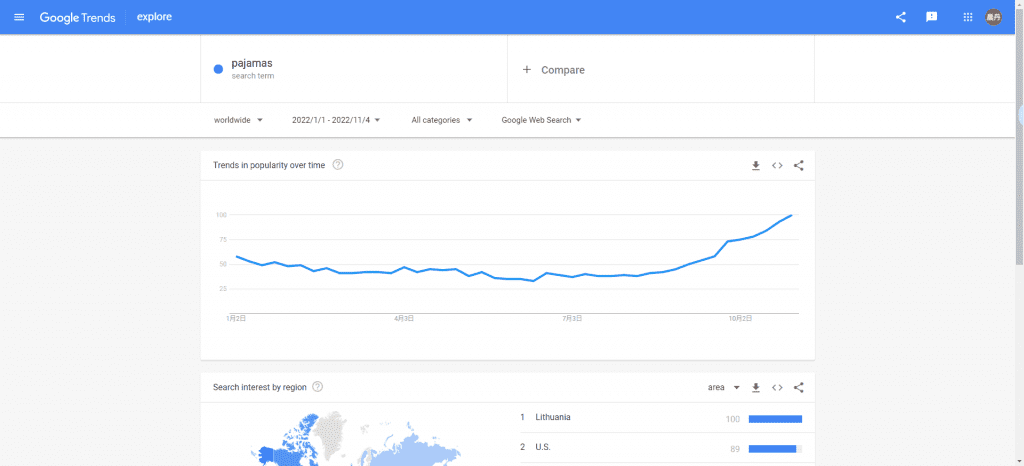
Task: Open the feedback icon in header
Action: click(932, 17)
